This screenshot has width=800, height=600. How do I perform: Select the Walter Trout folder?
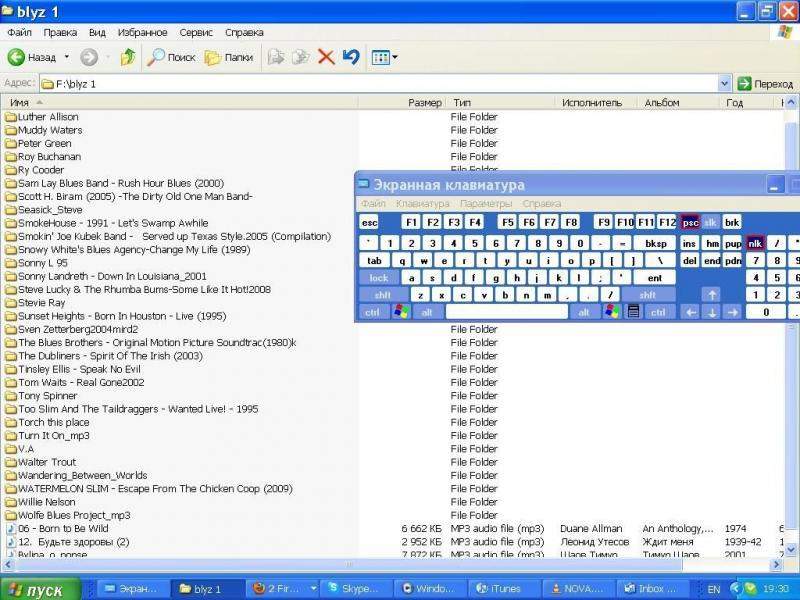(41, 462)
